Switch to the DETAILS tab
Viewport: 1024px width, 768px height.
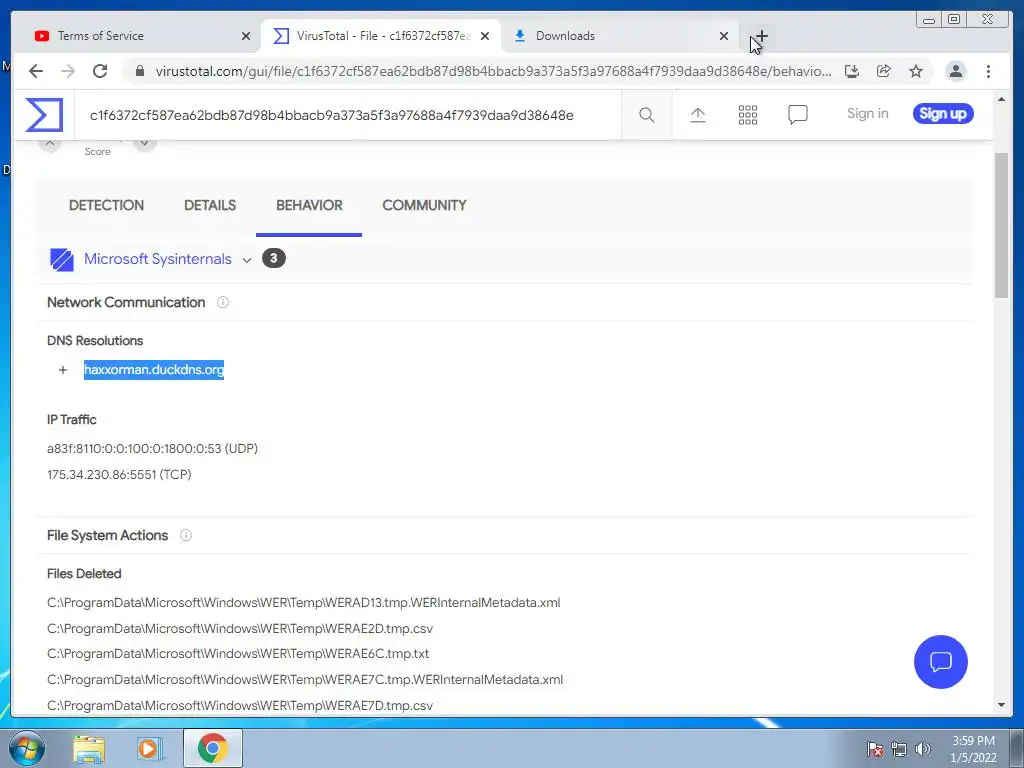(x=210, y=206)
